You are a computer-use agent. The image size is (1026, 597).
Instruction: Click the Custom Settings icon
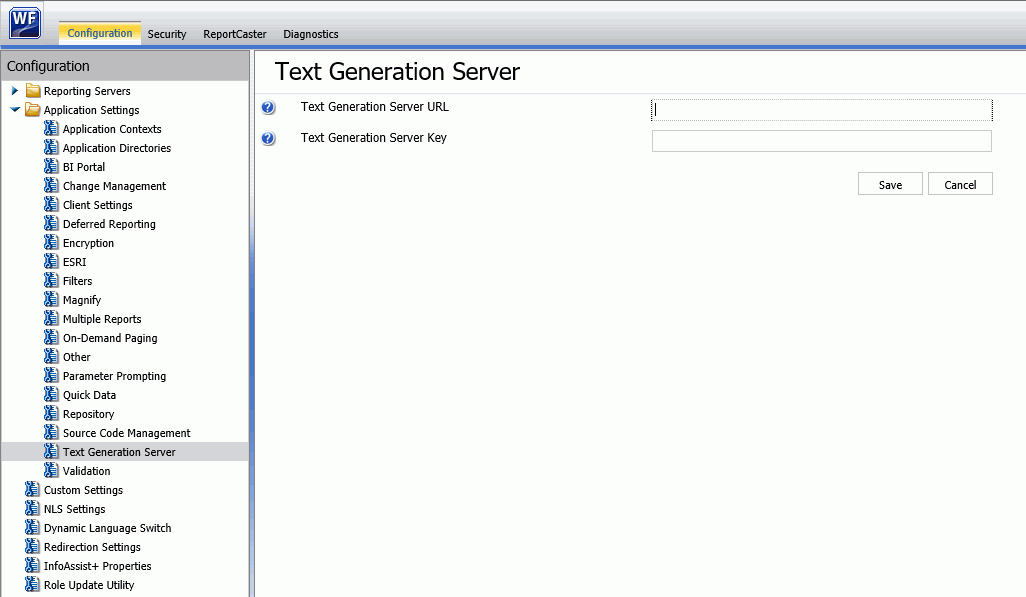[32, 489]
